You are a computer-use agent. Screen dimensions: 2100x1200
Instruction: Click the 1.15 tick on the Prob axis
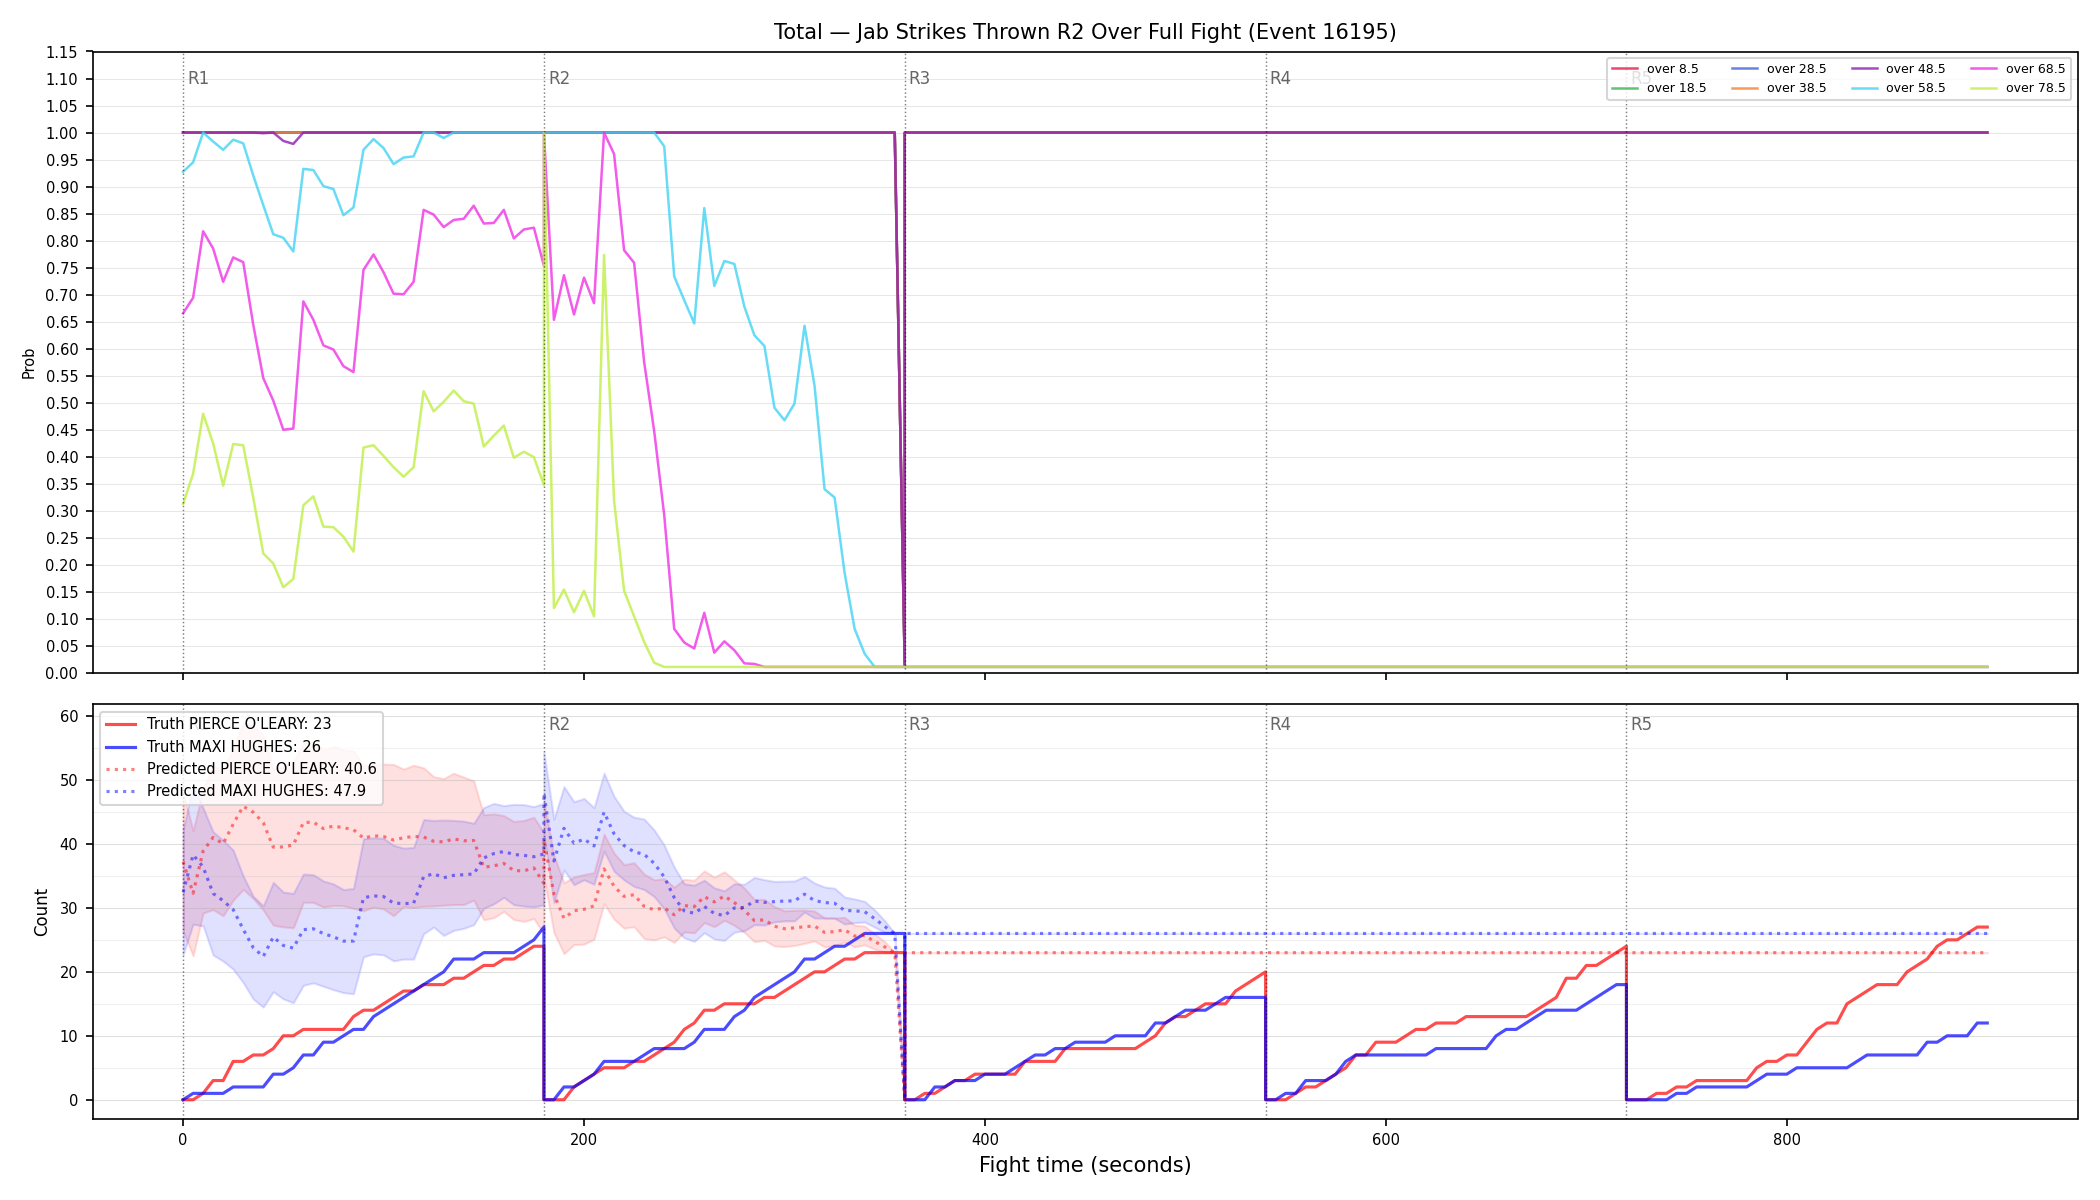coord(62,52)
